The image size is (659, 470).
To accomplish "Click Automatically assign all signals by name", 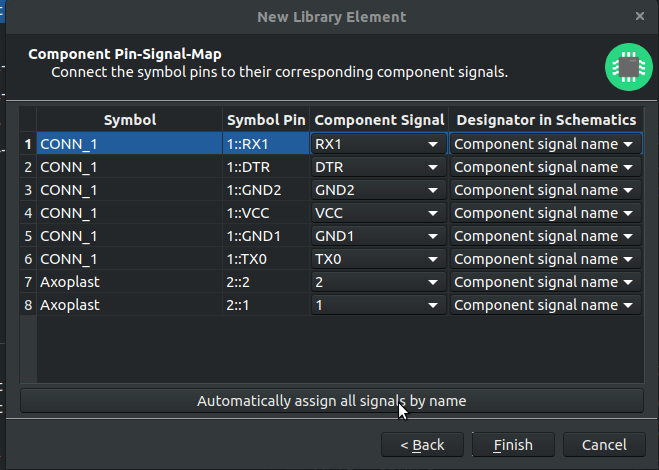I will tap(332, 401).
